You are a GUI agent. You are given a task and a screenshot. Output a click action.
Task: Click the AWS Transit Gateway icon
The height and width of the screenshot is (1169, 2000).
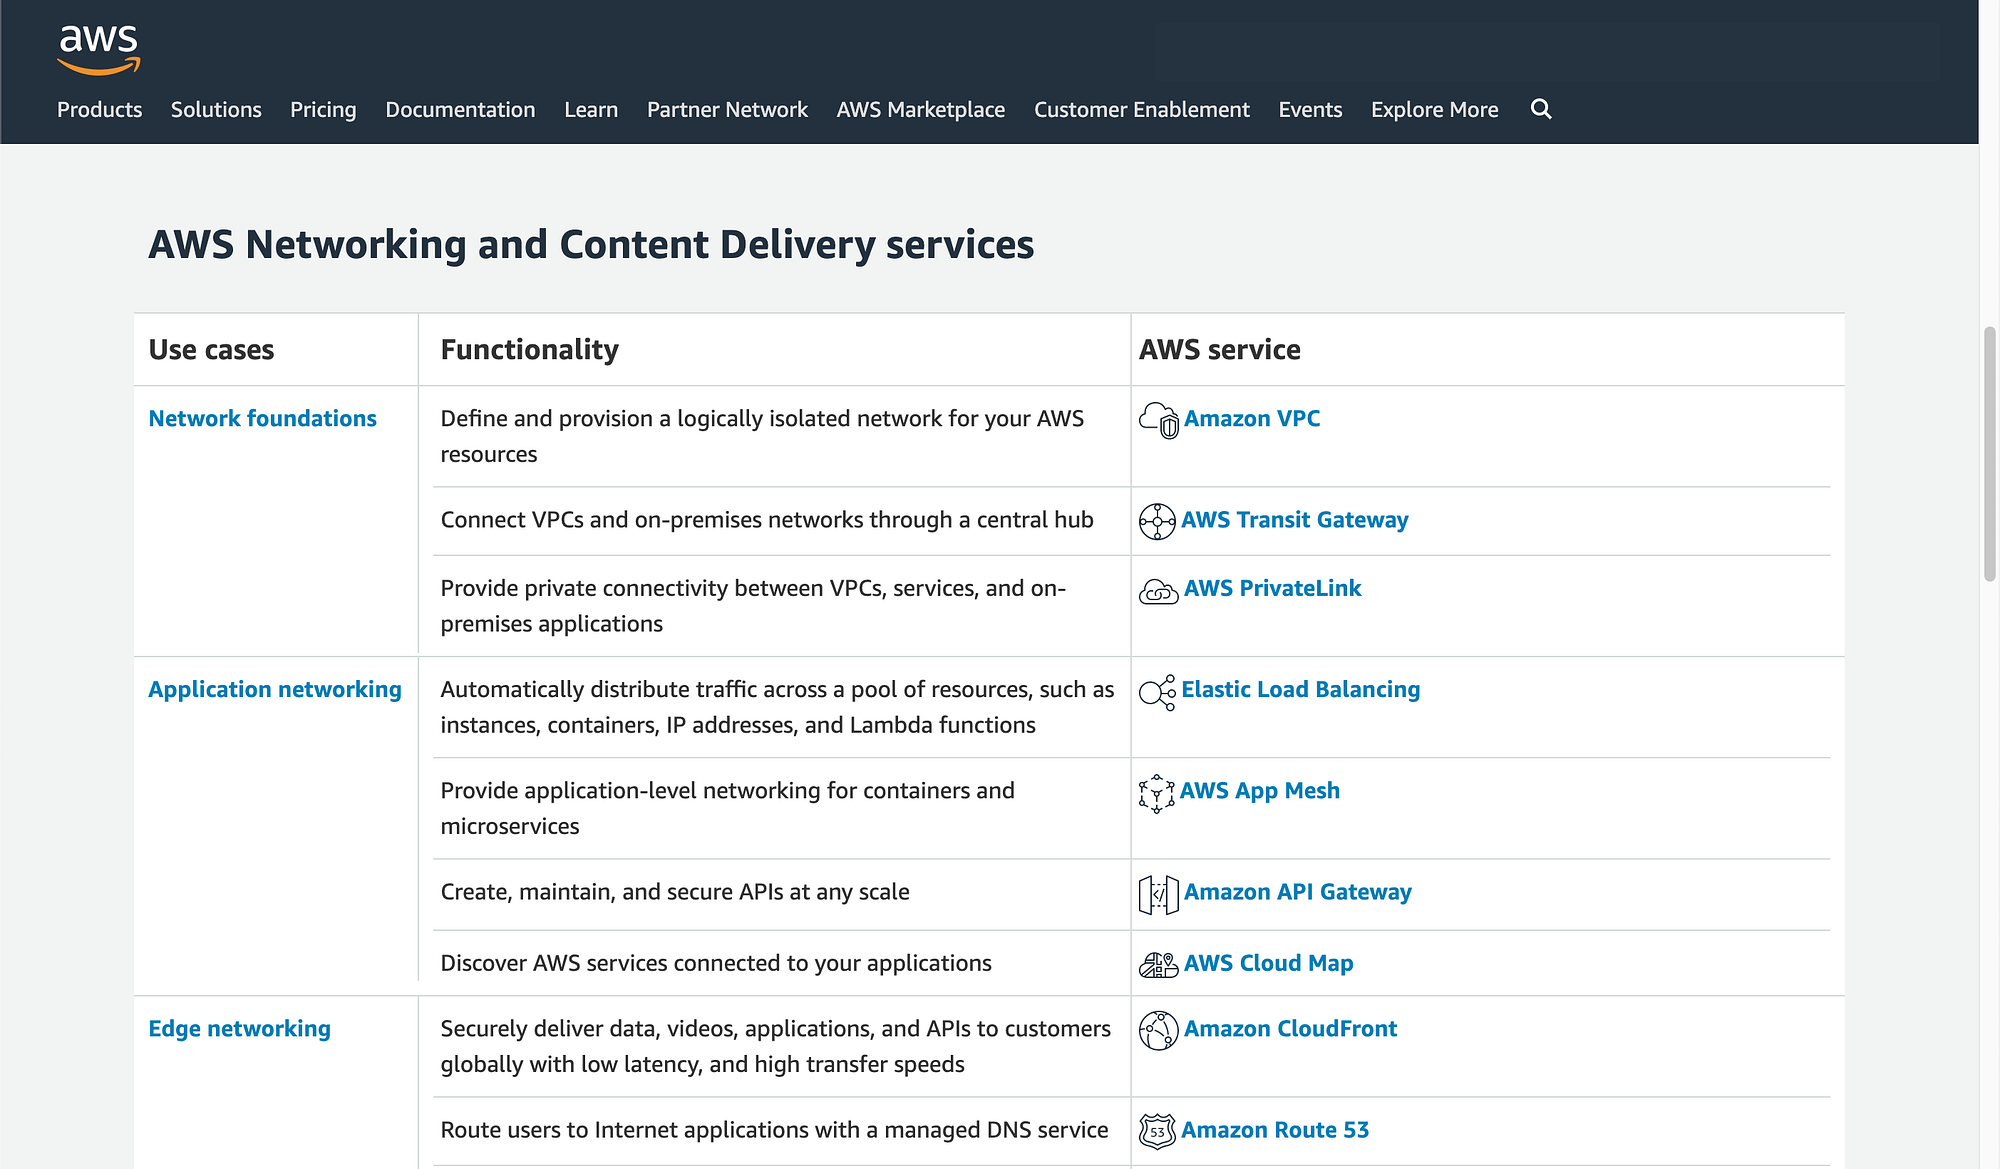[x=1157, y=521]
